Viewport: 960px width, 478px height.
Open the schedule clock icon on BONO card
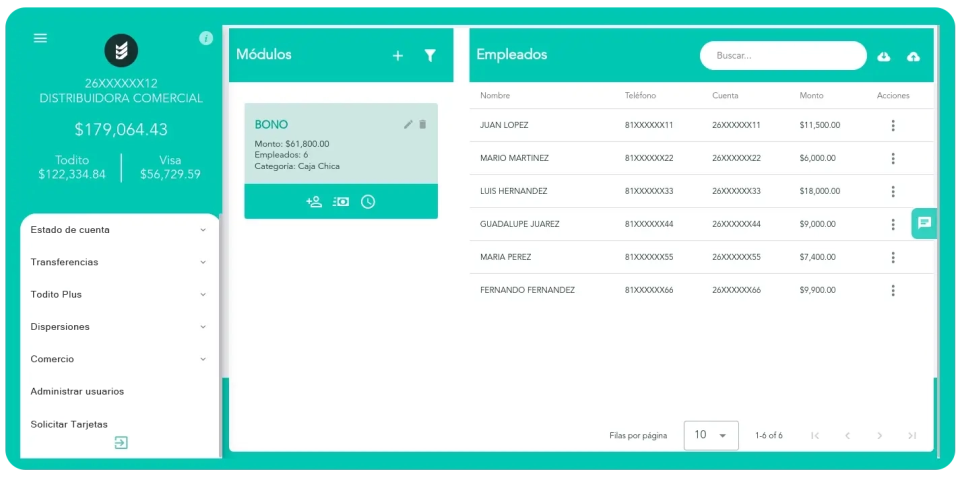[x=368, y=202]
